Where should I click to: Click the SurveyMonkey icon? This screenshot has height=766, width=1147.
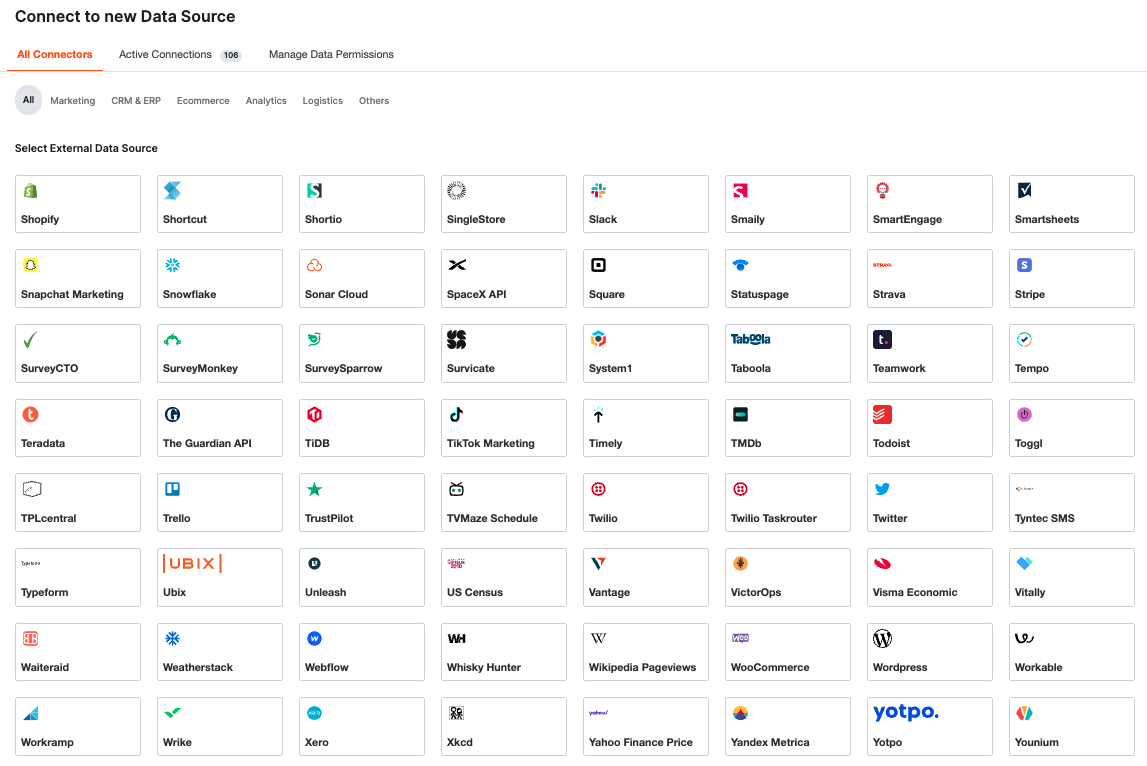[x=172, y=339]
